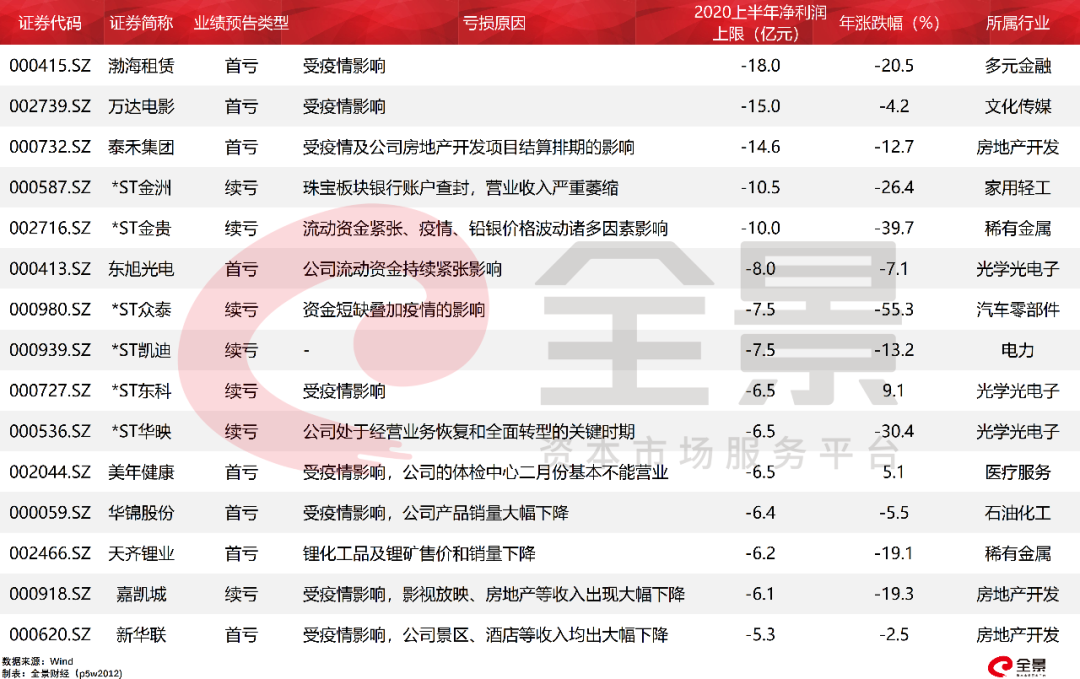Select stock code 000620.SZ

click(50, 635)
